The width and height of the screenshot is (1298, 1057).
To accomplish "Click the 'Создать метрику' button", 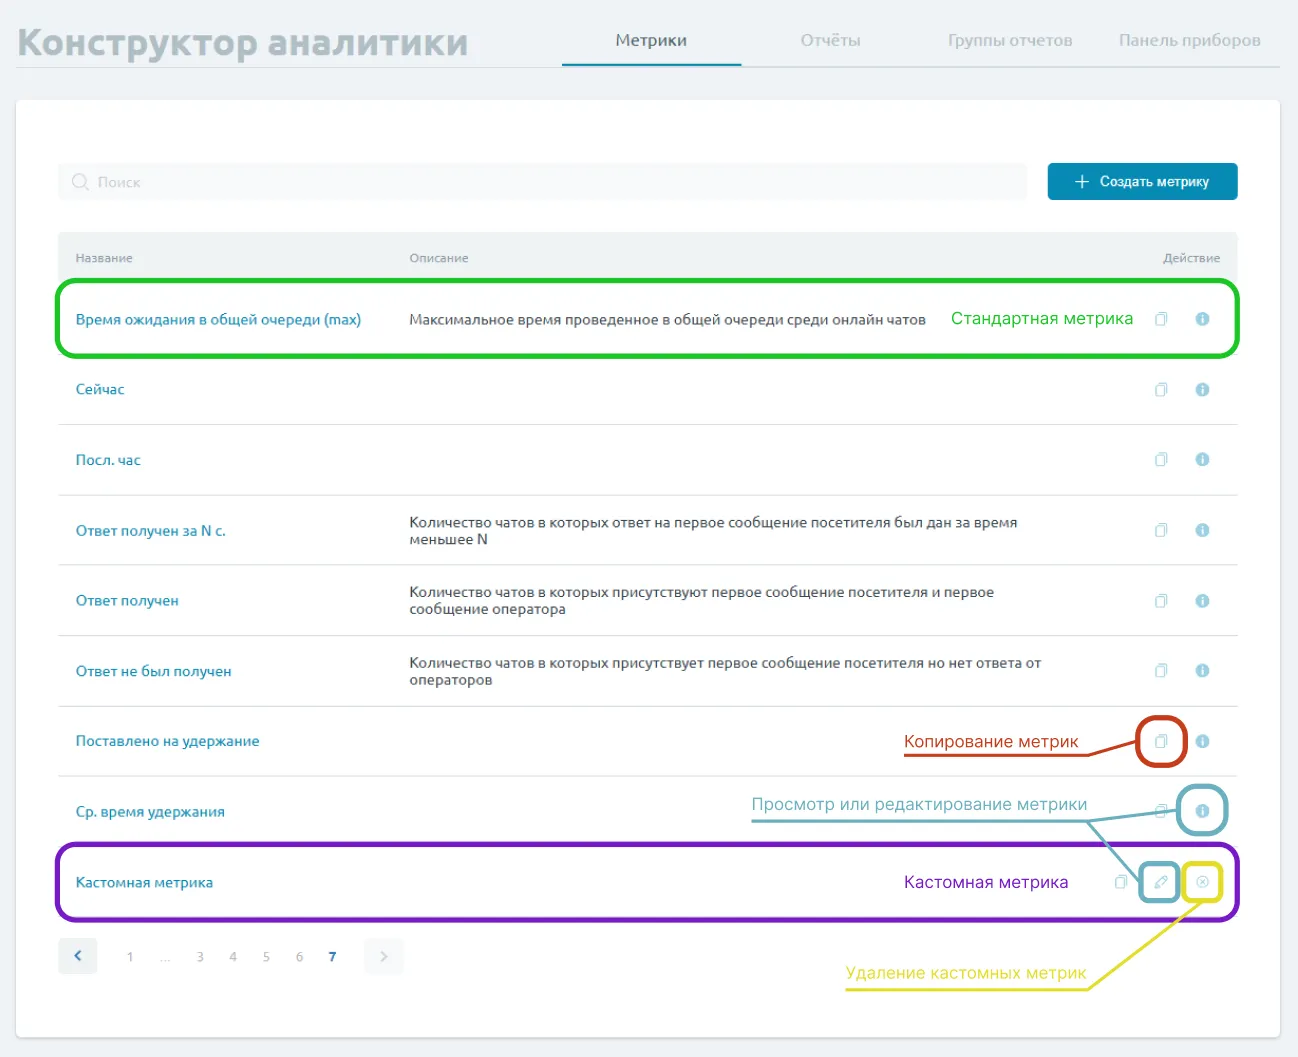I will [1142, 182].
